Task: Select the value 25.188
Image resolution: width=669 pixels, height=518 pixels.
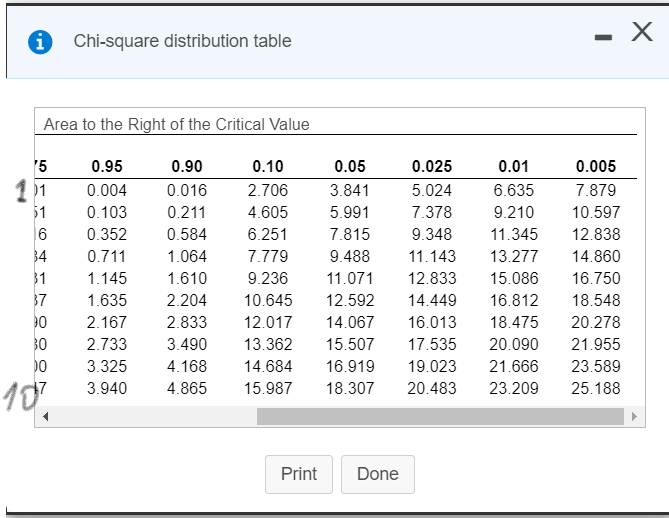Action: pyautogui.click(x=596, y=388)
